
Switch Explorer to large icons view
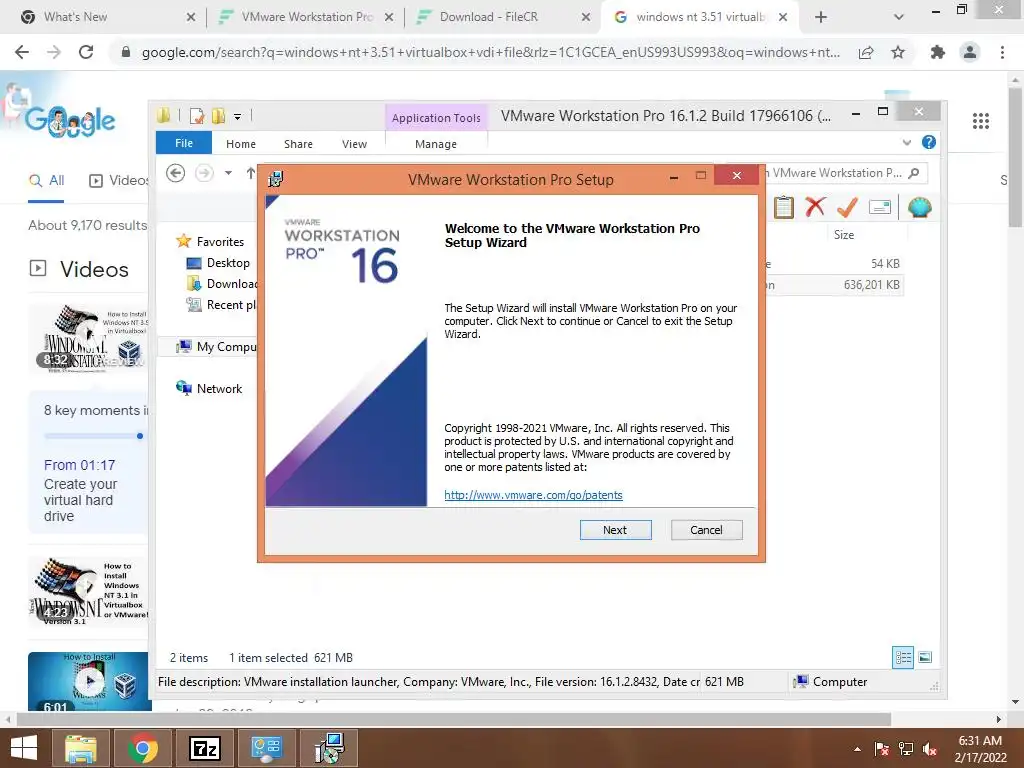pos(925,658)
